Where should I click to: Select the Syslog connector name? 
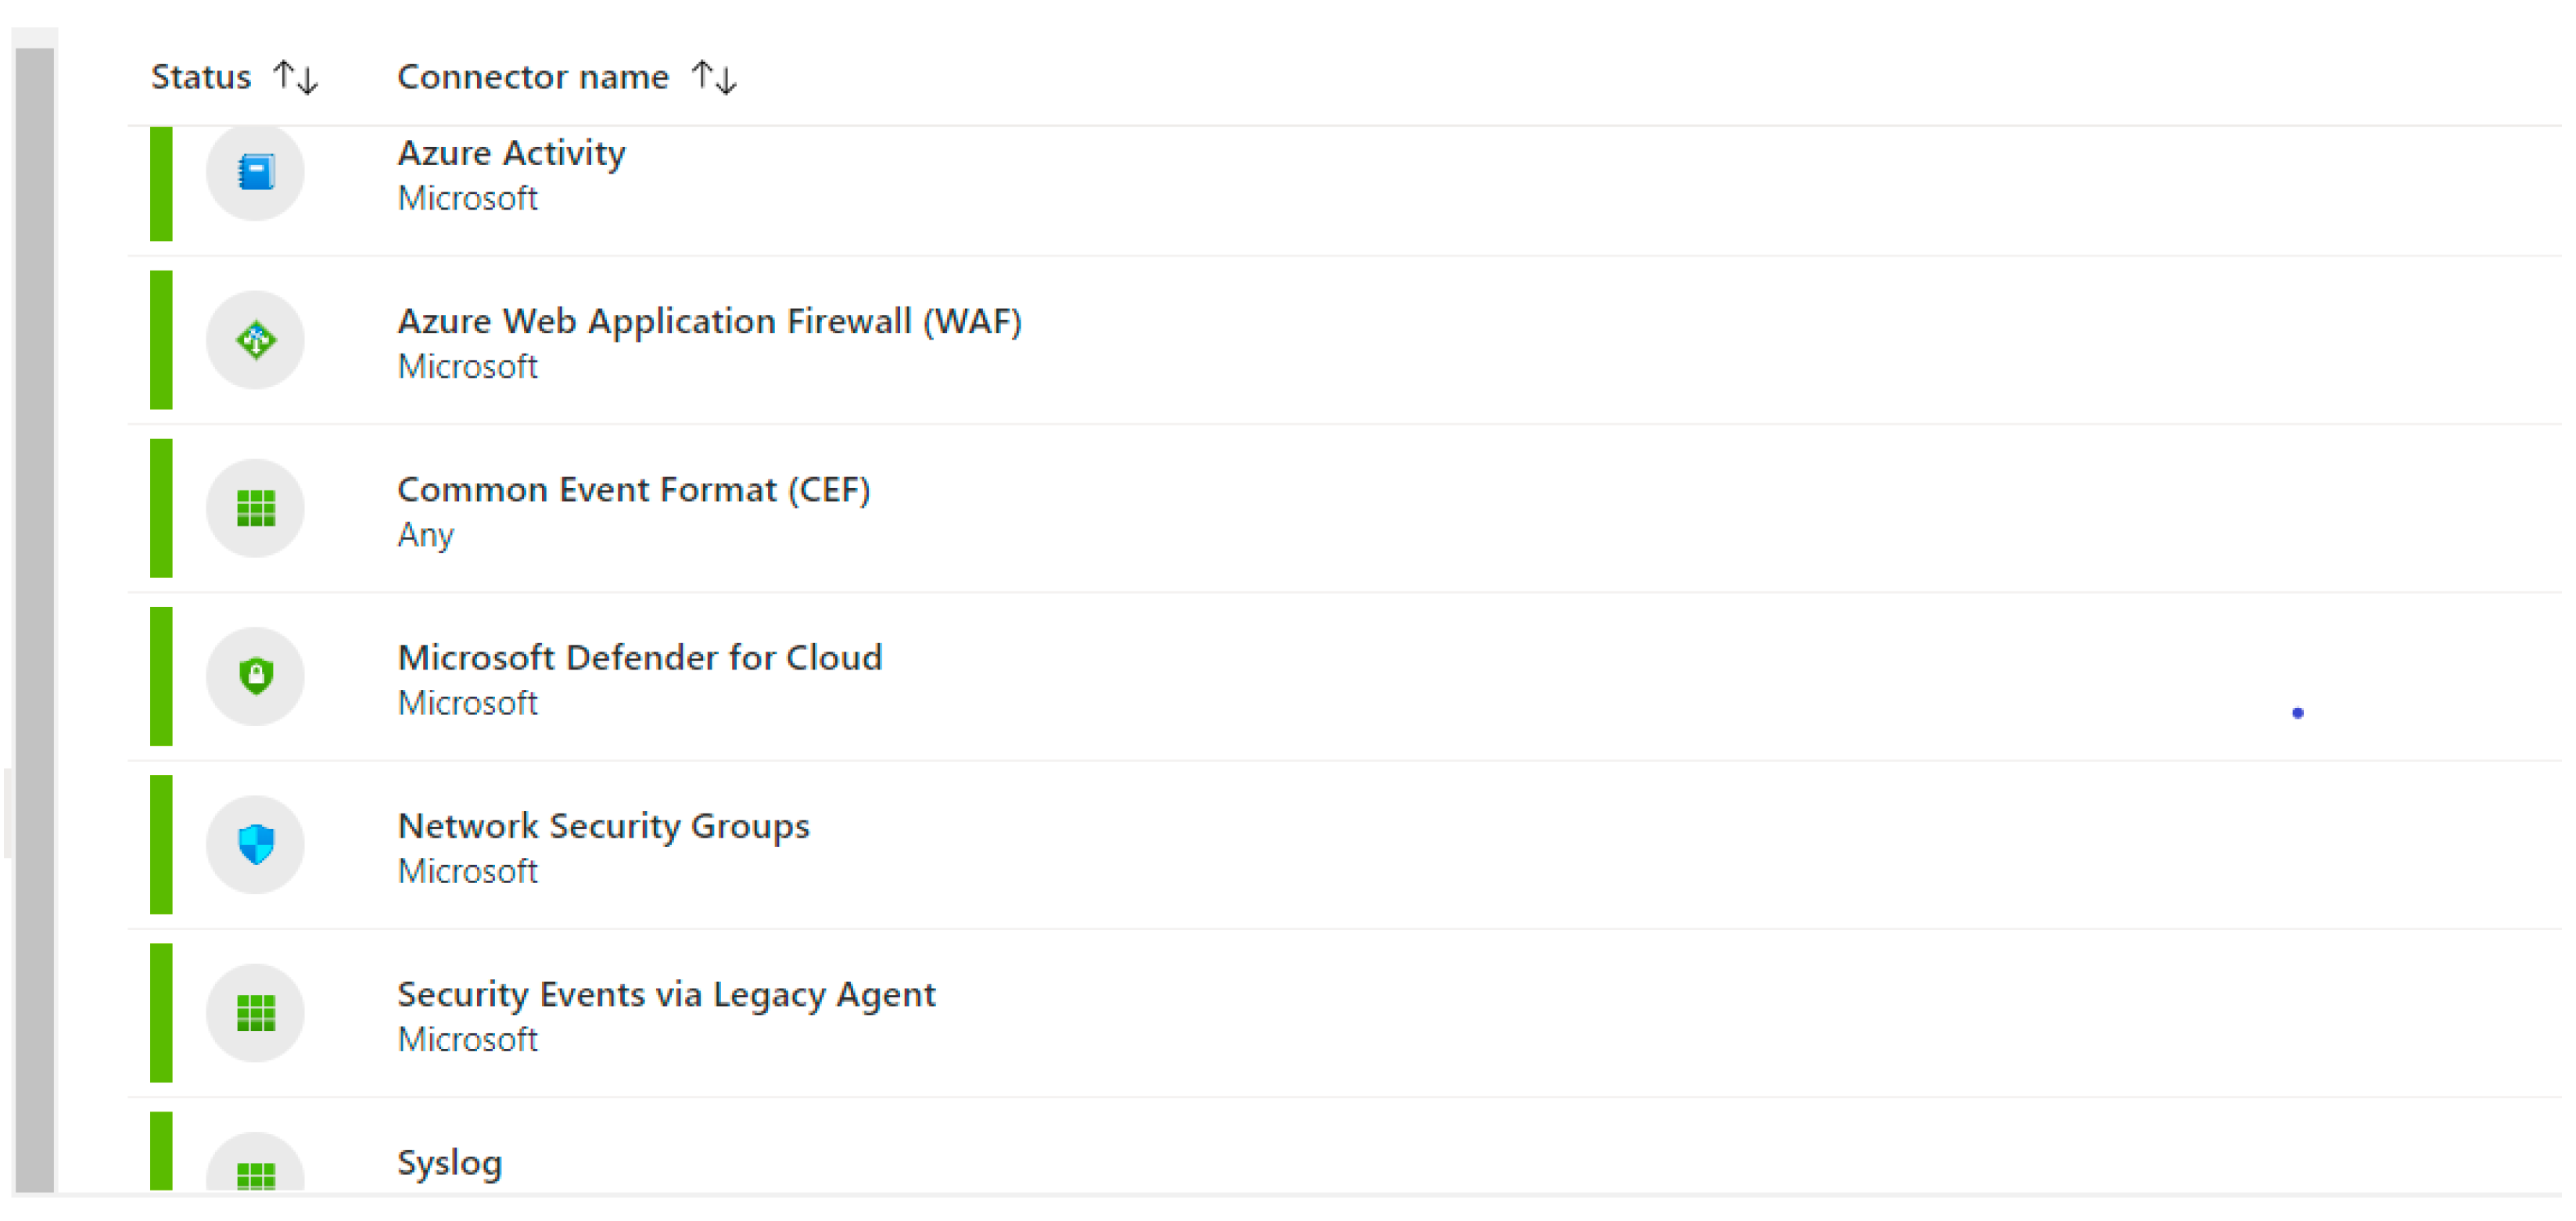coord(449,1162)
